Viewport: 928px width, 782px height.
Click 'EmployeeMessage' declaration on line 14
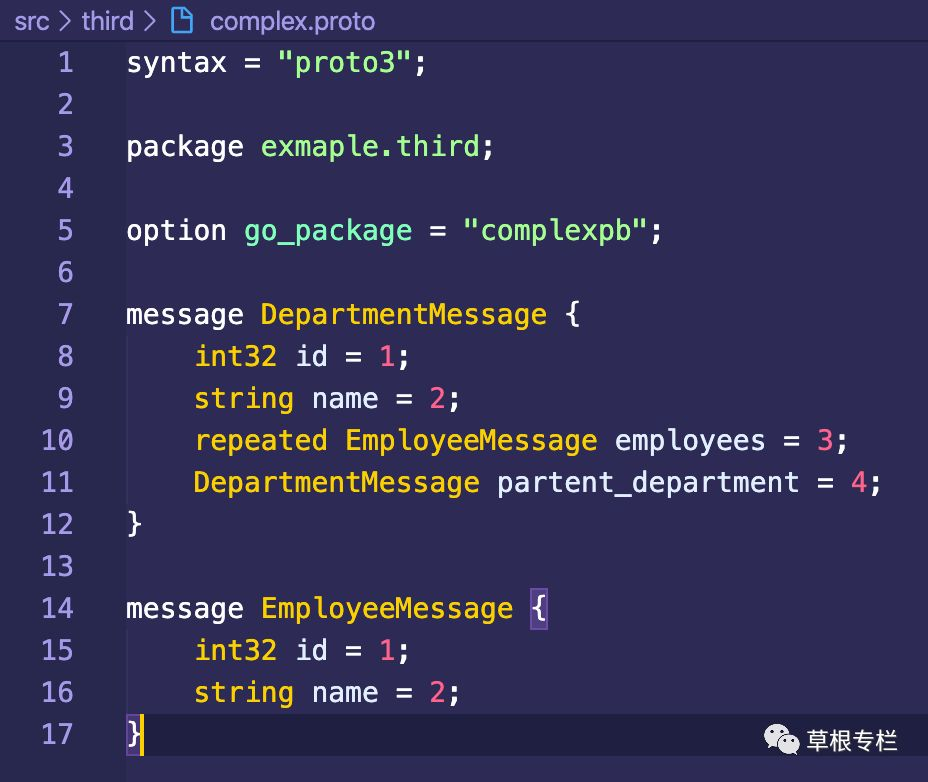[387, 609]
